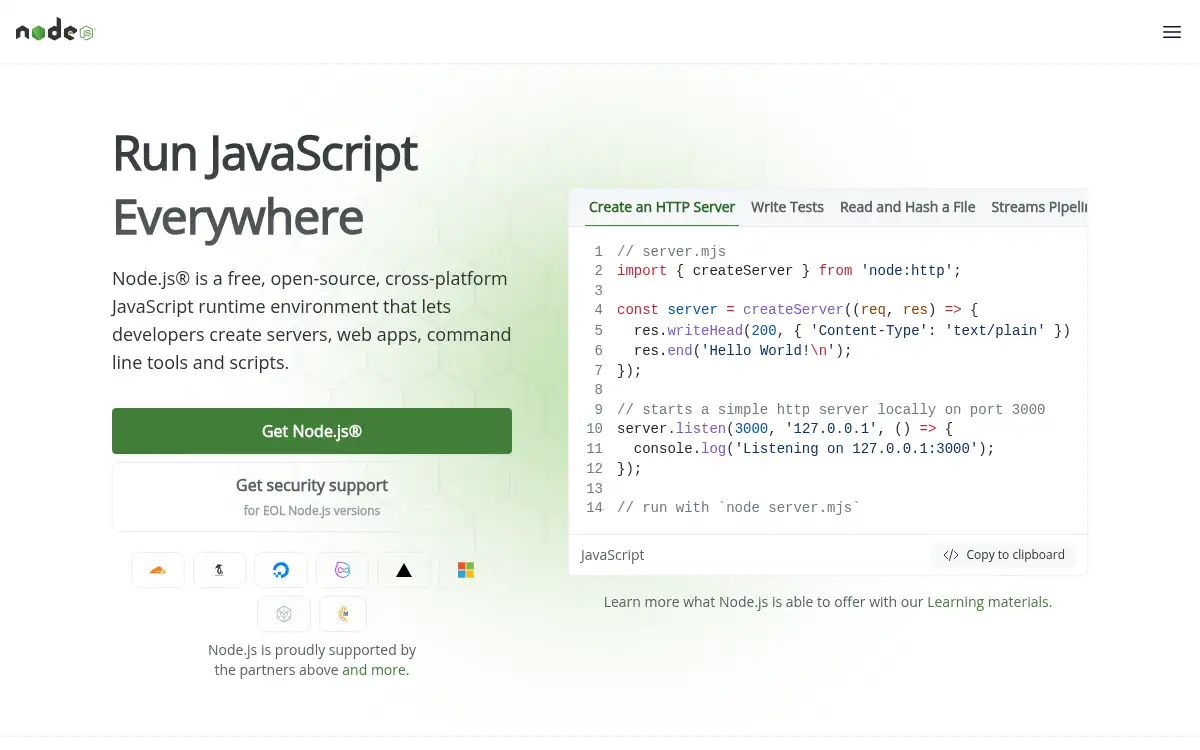Image resolution: width=1200 pixels, height=750 pixels.
Task: Open the Microsoft partner logo
Action: [x=466, y=570]
